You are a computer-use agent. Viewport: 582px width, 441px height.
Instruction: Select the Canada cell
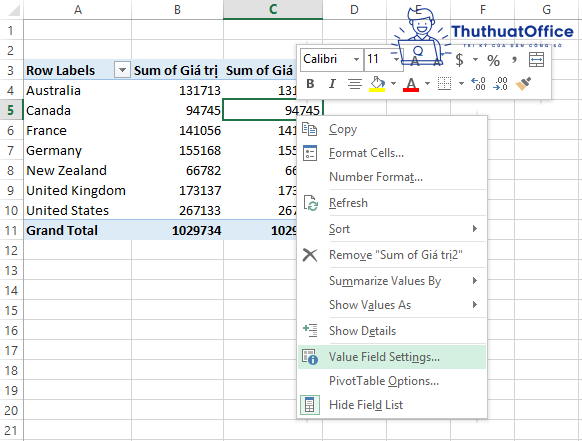click(78, 110)
